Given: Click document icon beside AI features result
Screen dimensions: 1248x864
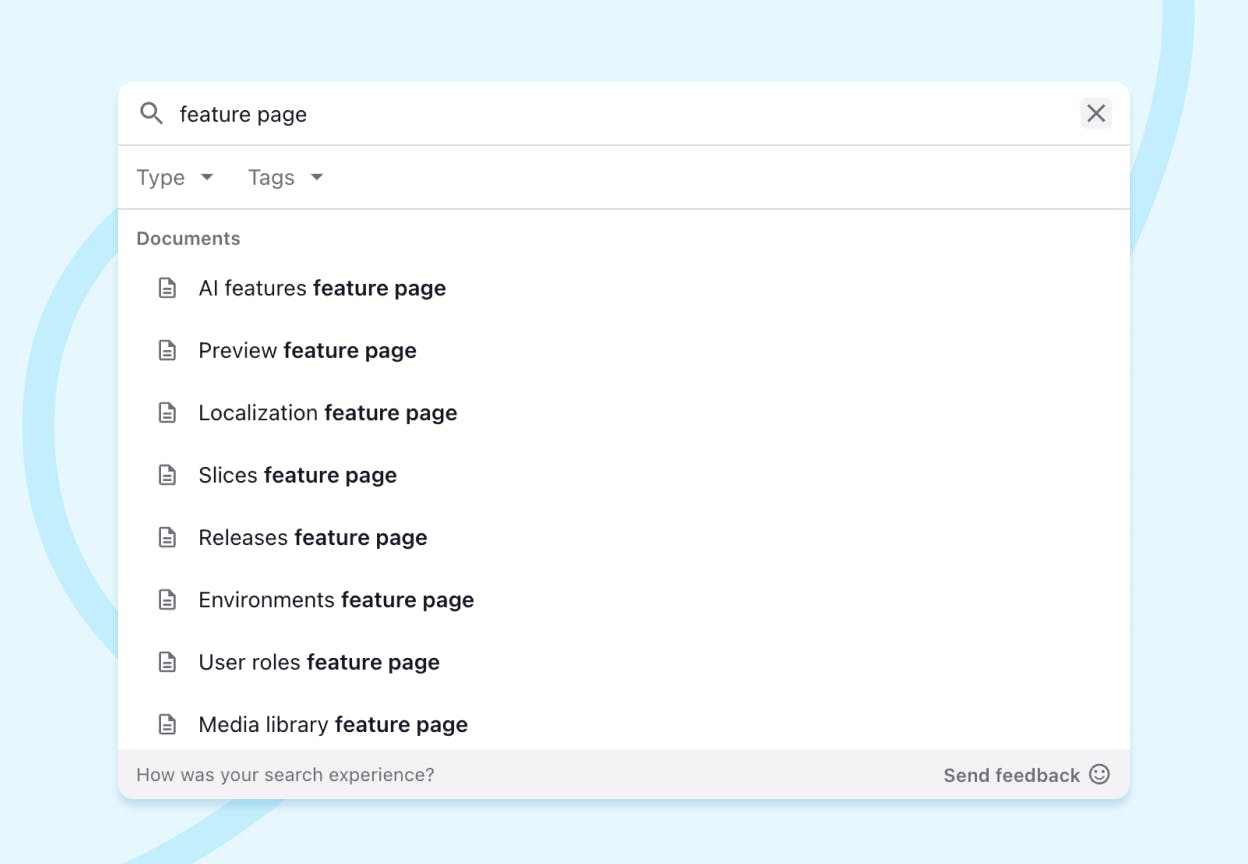Looking at the screenshot, I should 167,288.
